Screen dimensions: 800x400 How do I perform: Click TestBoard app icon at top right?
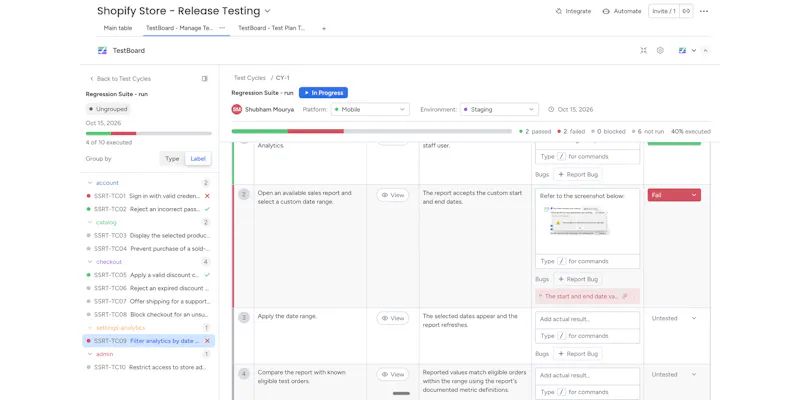click(683, 51)
